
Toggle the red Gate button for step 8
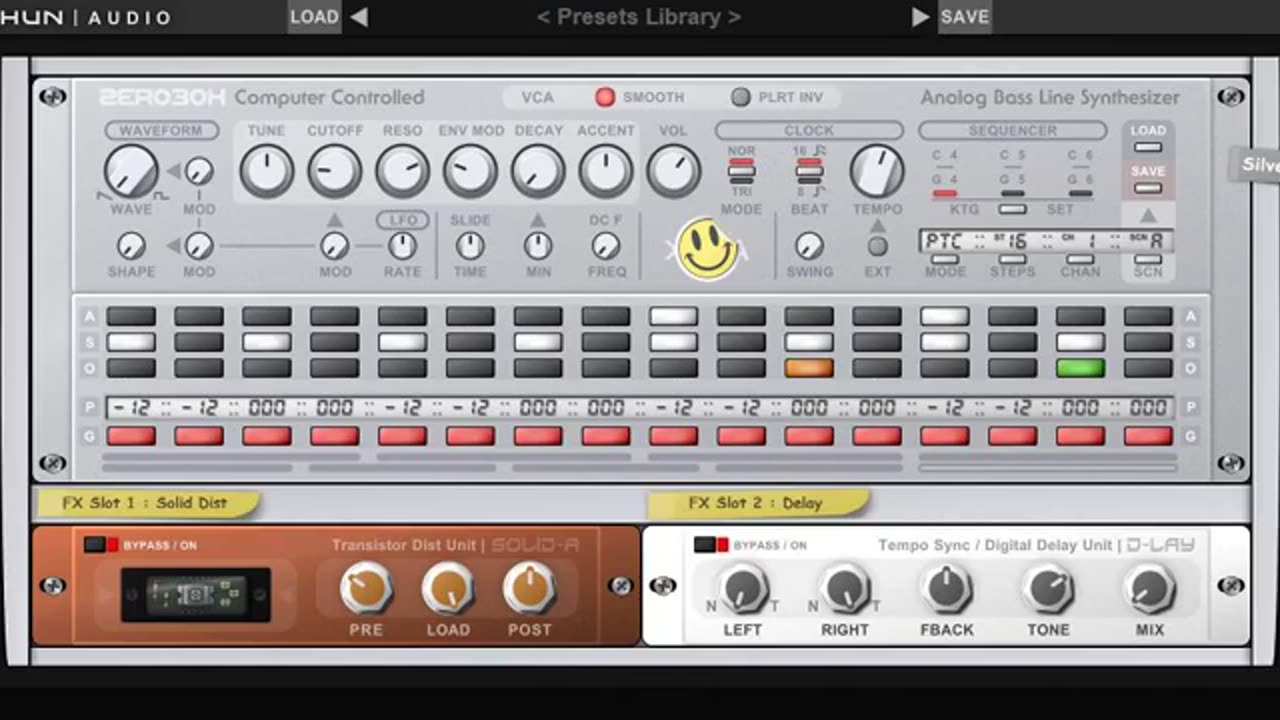[606, 436]
